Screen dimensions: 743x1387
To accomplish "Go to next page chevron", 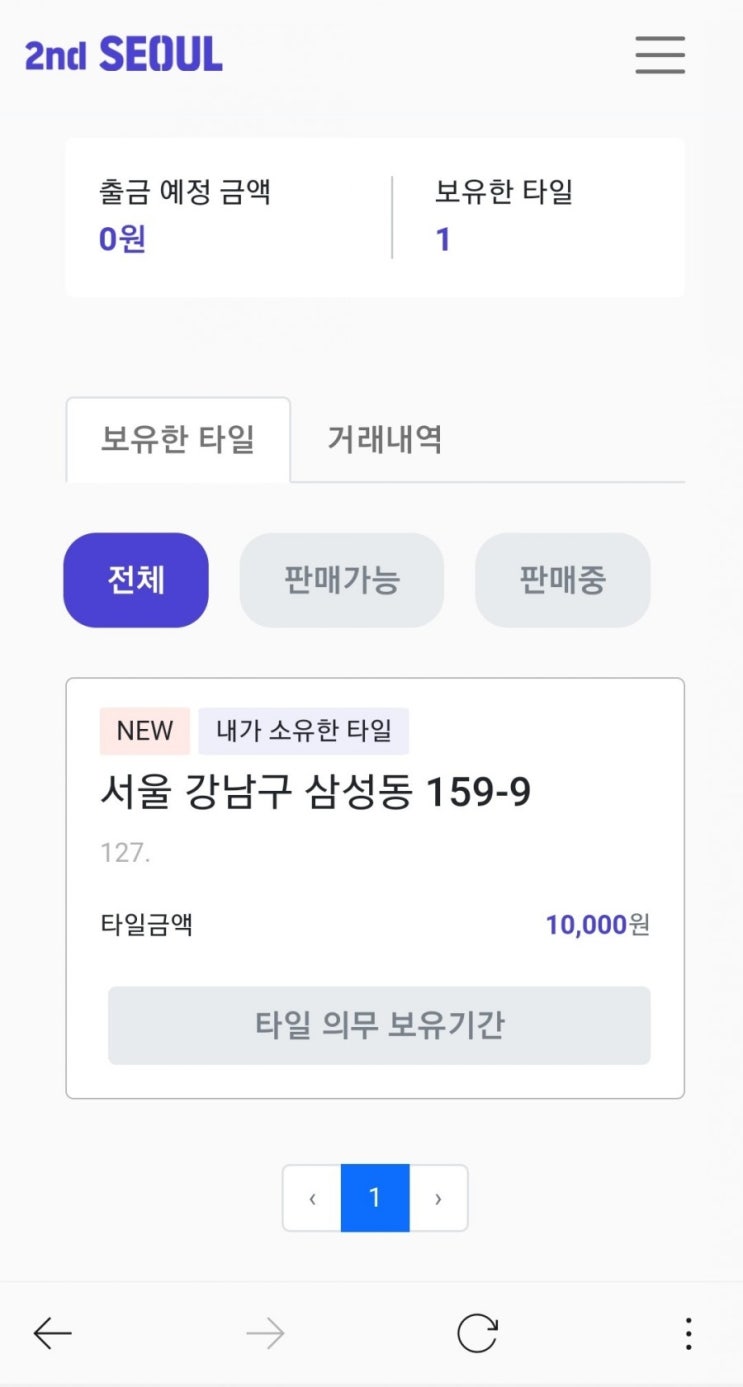I will [x=438, y=1198].
